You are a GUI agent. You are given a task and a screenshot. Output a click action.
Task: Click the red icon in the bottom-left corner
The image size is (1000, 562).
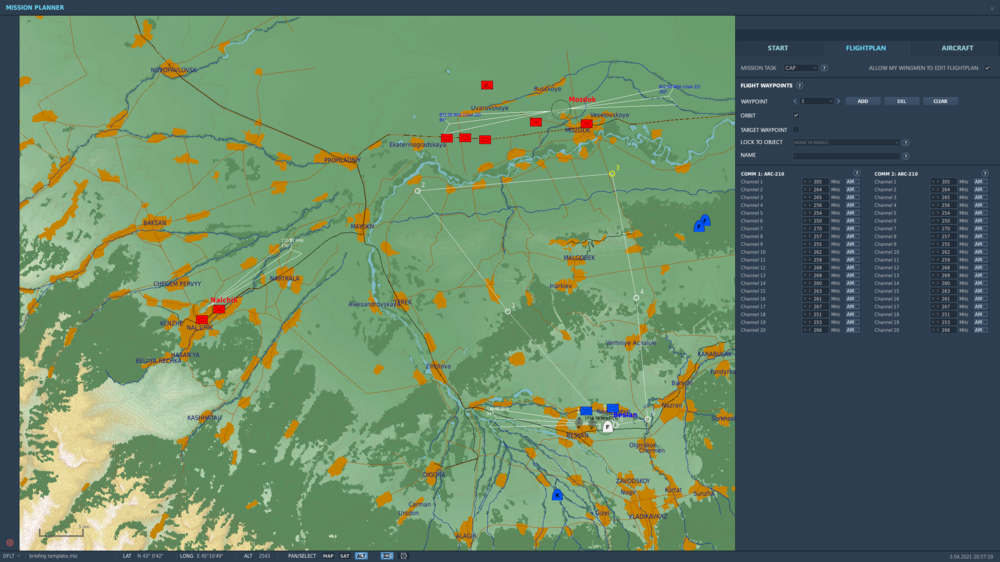point(10,543)
